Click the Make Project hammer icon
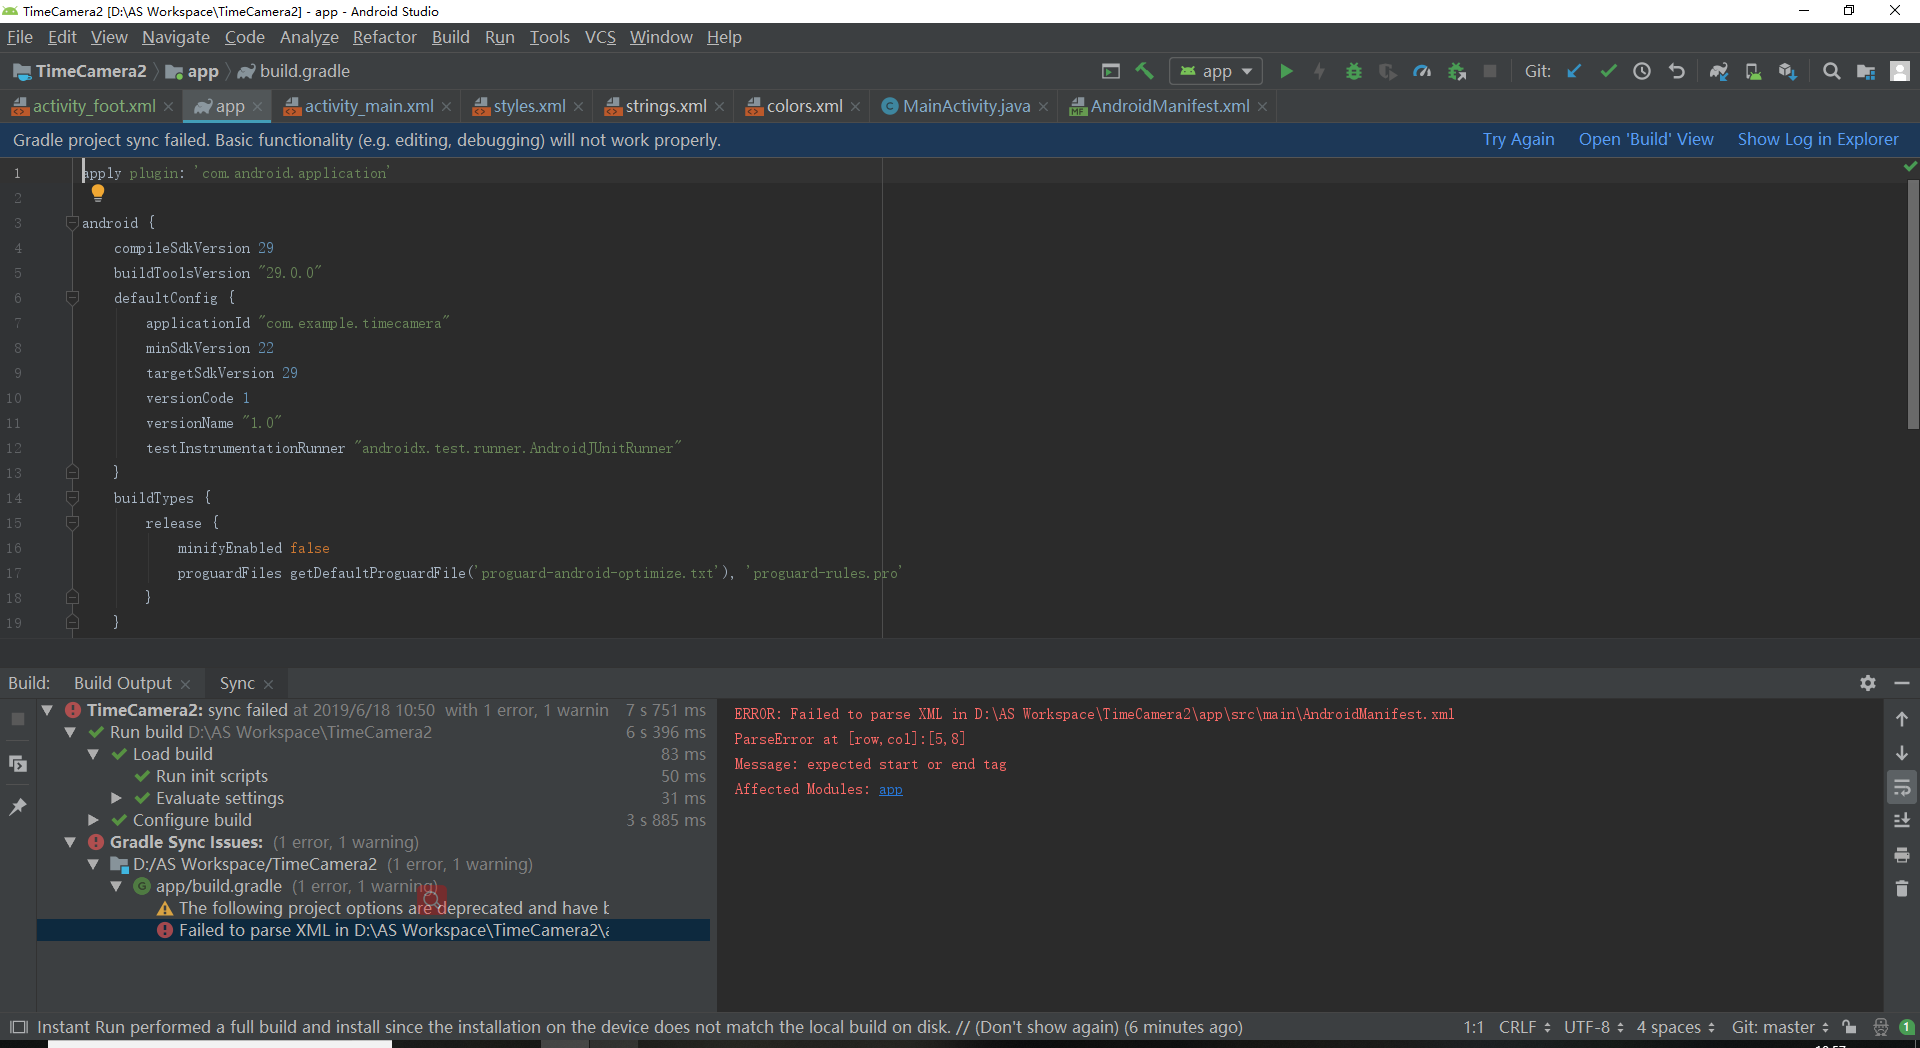Image resolution: width=1920 pixels, height=1048 pixels. [x=1145, y=71]
